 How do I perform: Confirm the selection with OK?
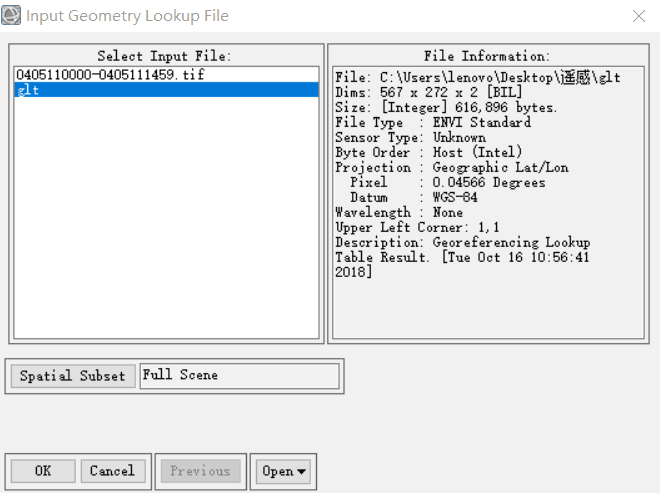[43, 471]
